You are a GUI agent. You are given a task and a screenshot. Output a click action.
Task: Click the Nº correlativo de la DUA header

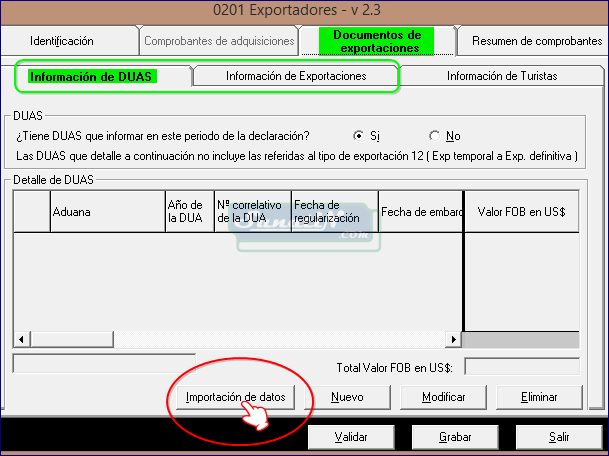(x=253, y=212)
